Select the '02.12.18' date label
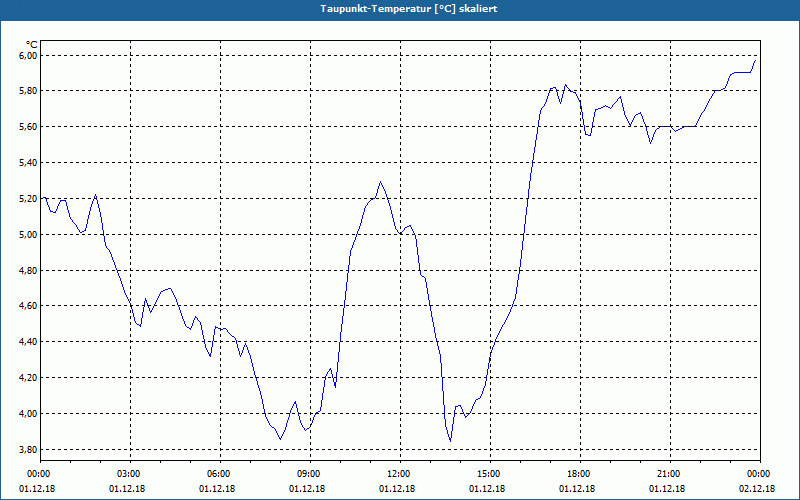Screen dimensions: 800x500 757,489
